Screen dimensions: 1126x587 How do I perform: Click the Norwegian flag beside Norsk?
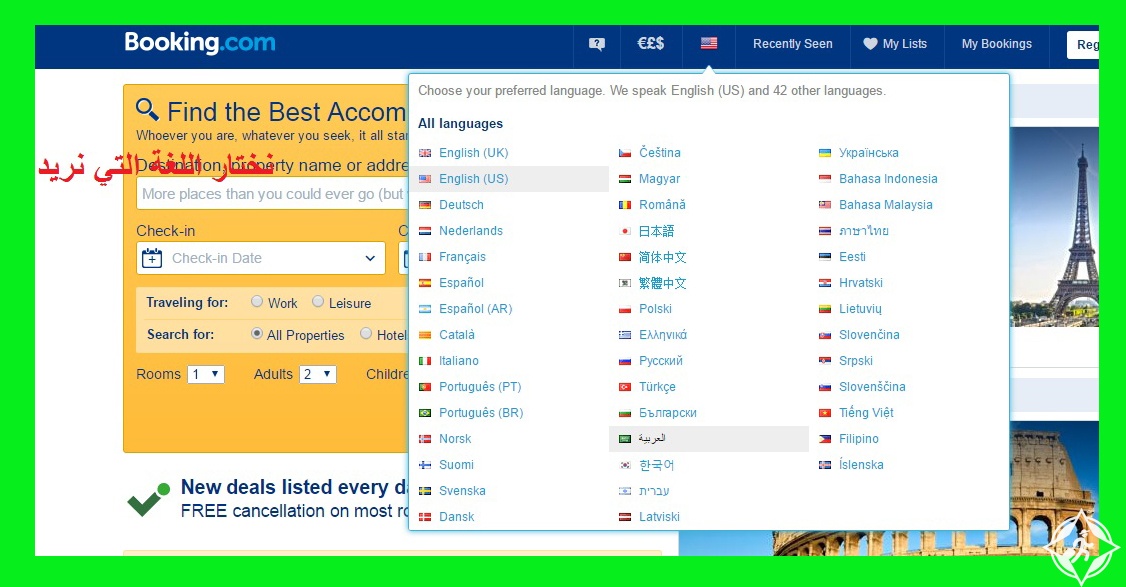[x=425, y=439]
